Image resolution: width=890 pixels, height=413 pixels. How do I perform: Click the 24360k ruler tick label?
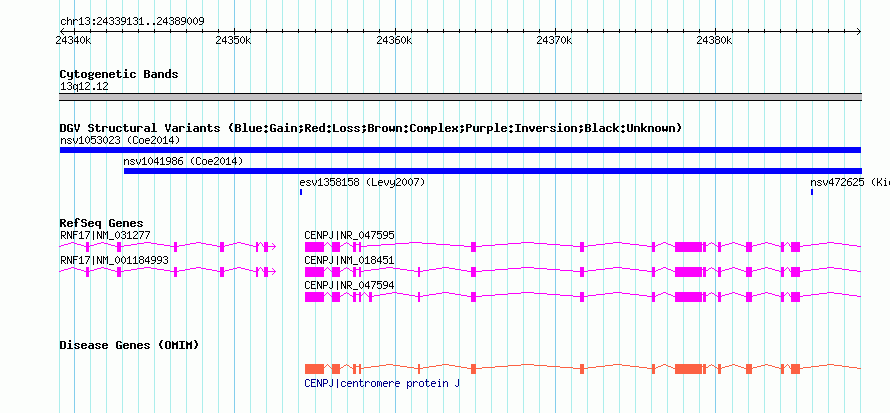[394, 41]
